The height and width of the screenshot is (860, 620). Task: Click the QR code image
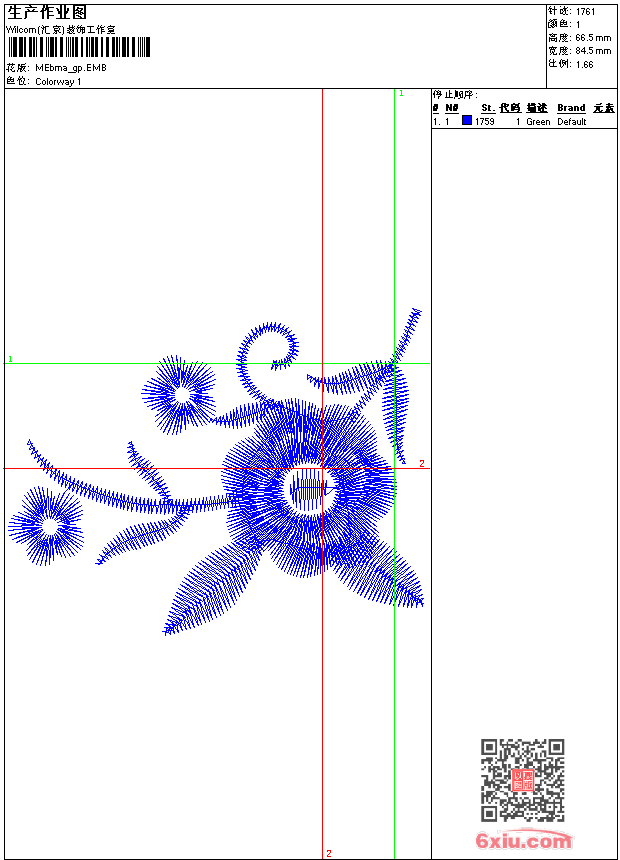[x=522, y=780]
